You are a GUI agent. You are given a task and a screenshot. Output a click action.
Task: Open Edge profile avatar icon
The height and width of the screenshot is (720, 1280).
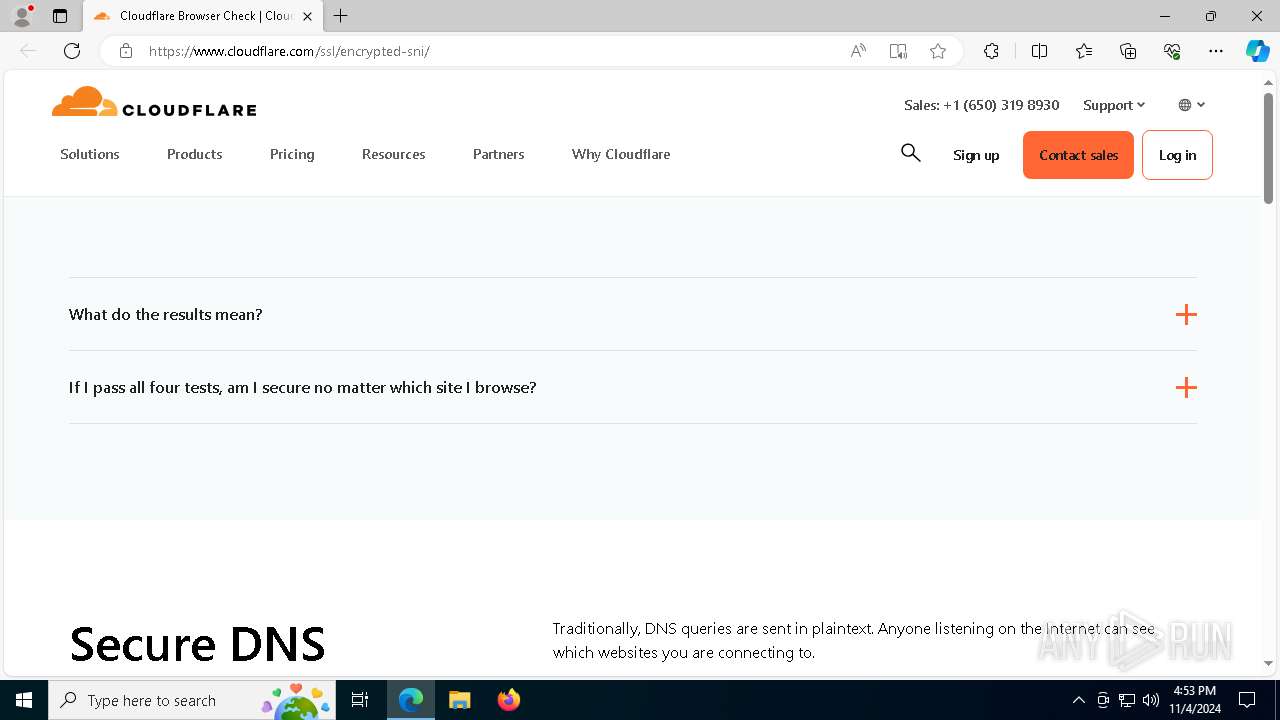coord(22,16)
